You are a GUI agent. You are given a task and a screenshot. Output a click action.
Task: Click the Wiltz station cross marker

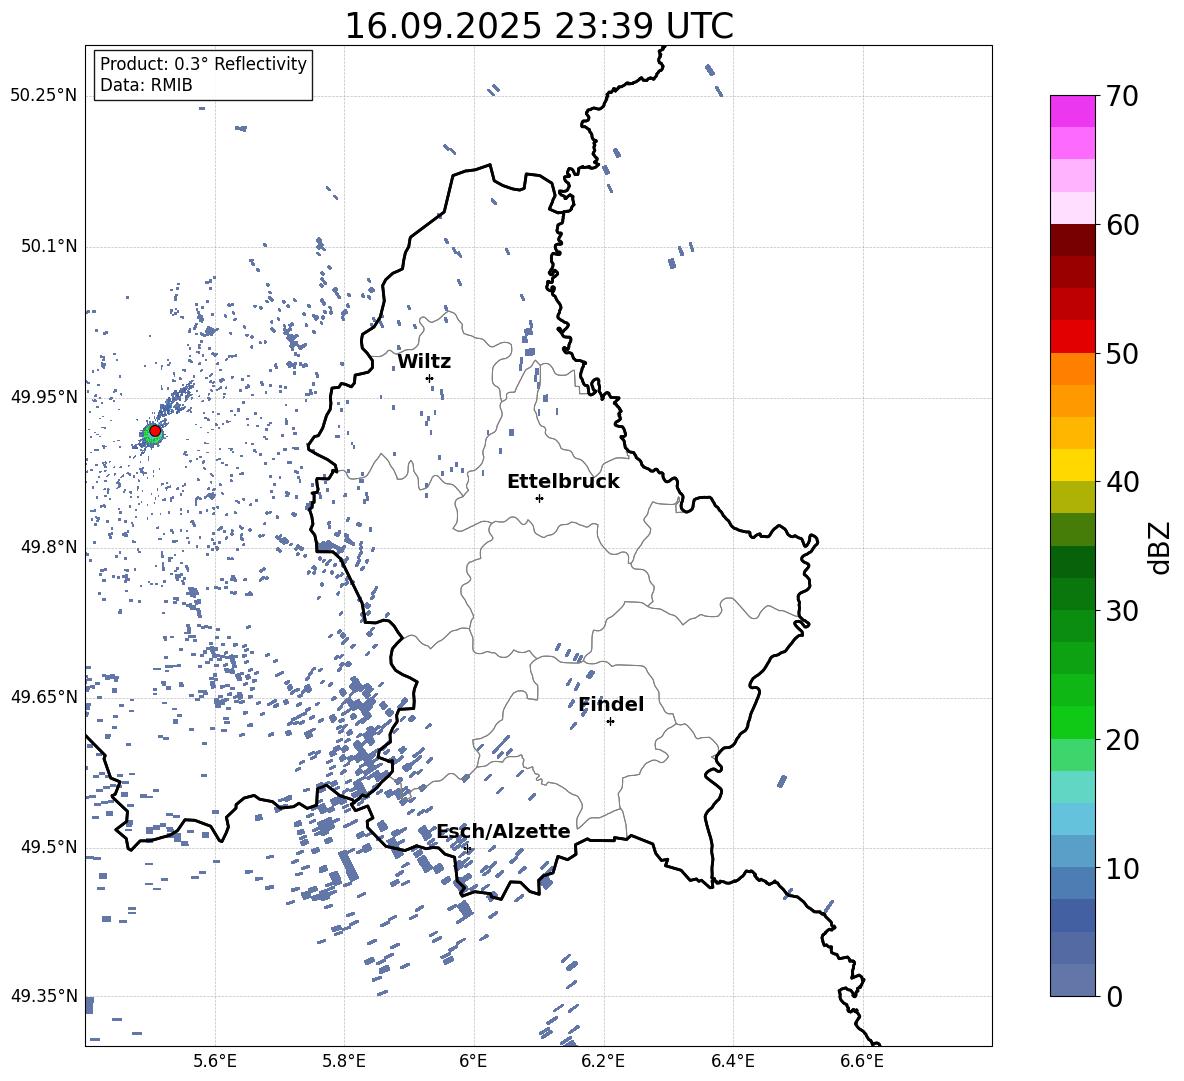(430, 378)
